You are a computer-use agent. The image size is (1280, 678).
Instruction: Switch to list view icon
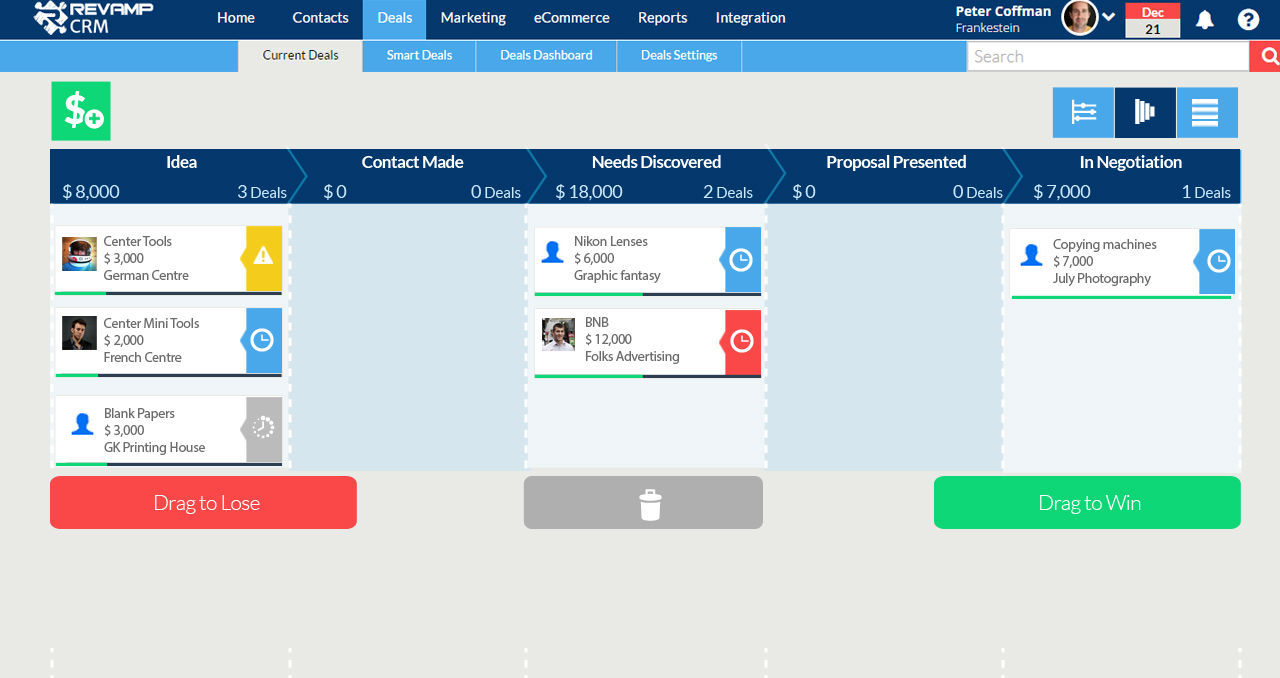tap(1207, 112)
